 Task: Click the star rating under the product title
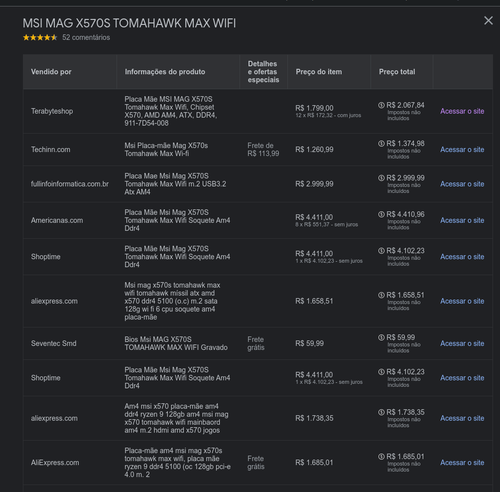point(40,37)
